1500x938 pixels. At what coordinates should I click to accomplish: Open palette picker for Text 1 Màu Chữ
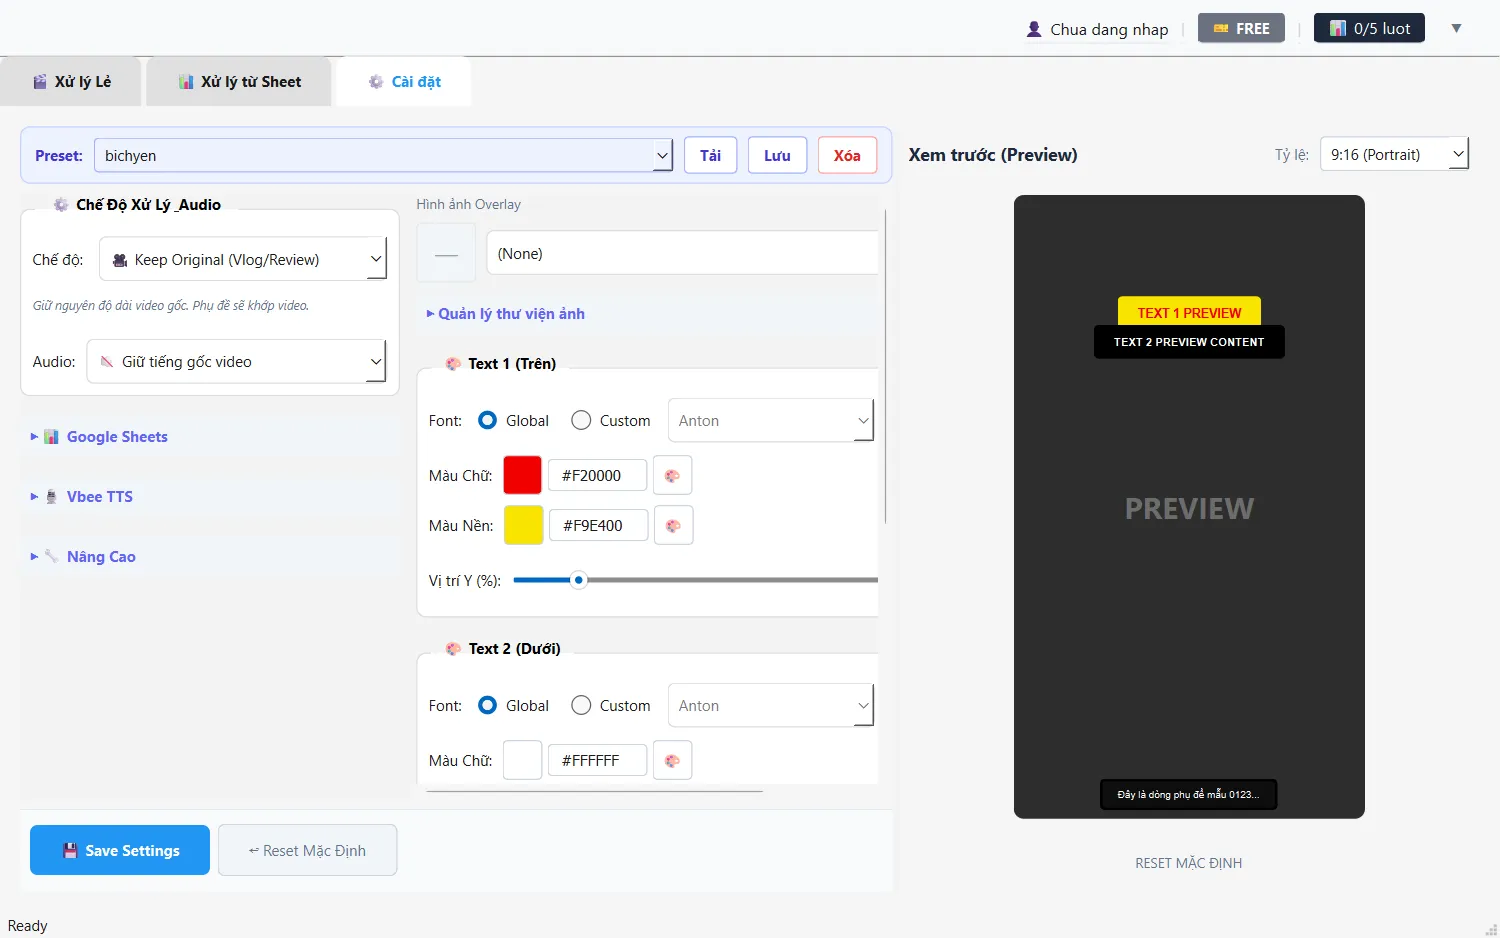coord(672,476)
